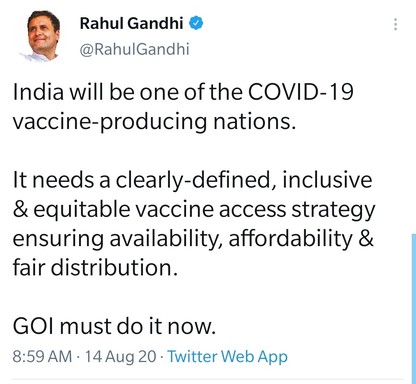Click 'equitable vaccine access strategy' text

click(205, 210)
